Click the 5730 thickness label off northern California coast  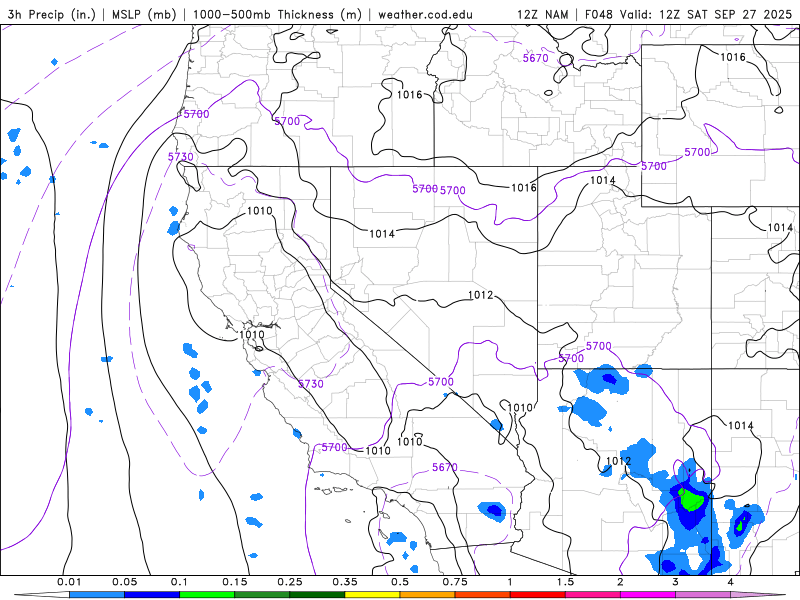pyautogui.click(x=181, y=157)
